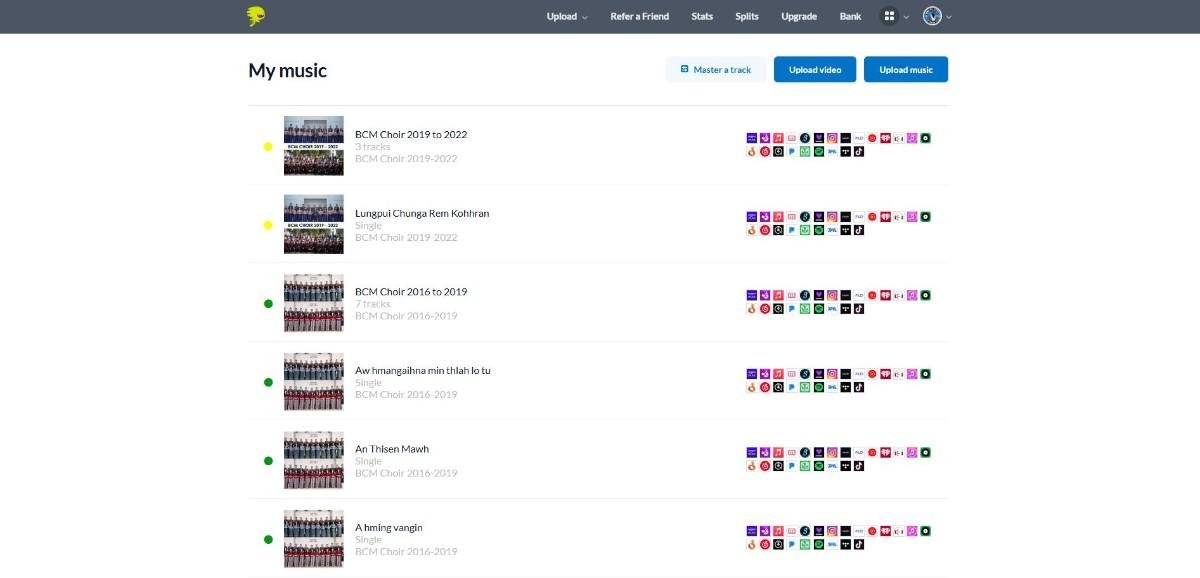Viewport: 1200px width, 578px height.
Task: Click Instagram icon for BCM Choir 2019 to 2022
Action: pyautogui.click(x=832, y=138)
